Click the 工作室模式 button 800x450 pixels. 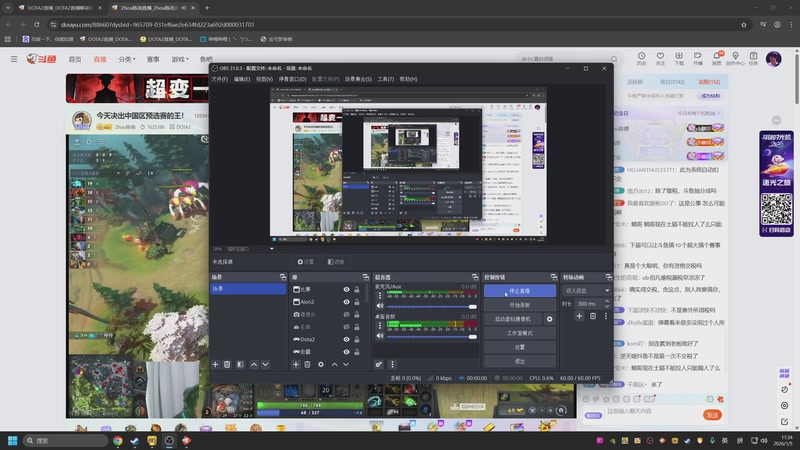click(519, 333)
